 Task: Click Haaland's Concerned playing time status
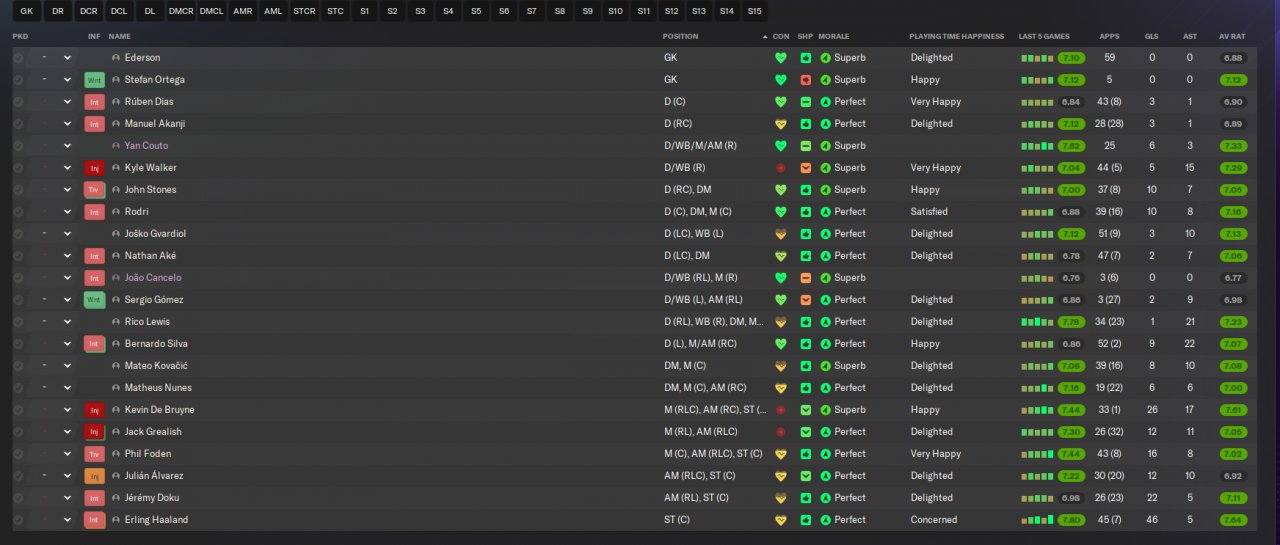tap(934, 520)
